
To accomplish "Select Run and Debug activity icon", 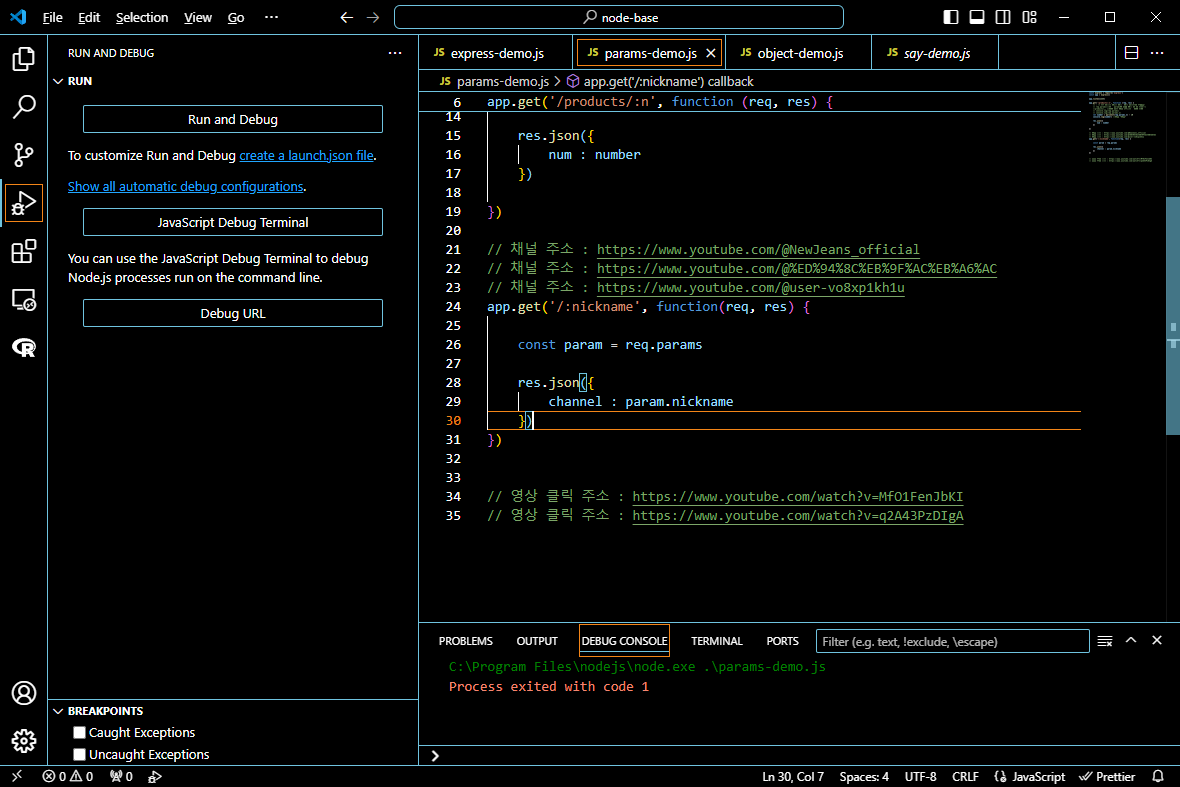I will 23,203.
